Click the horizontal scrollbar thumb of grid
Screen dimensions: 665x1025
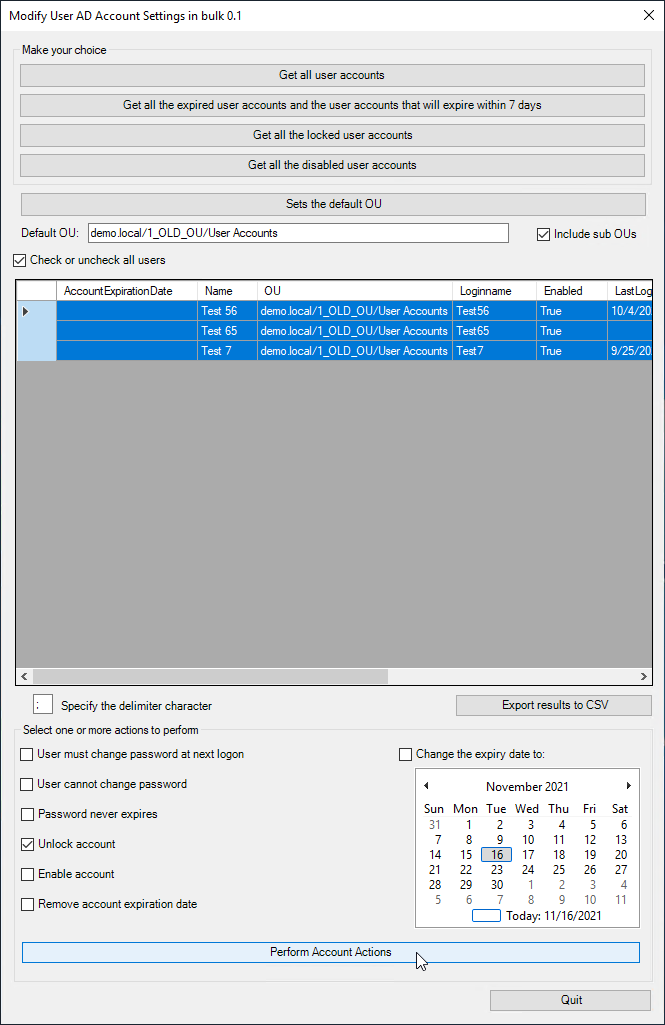click(210, 676)
